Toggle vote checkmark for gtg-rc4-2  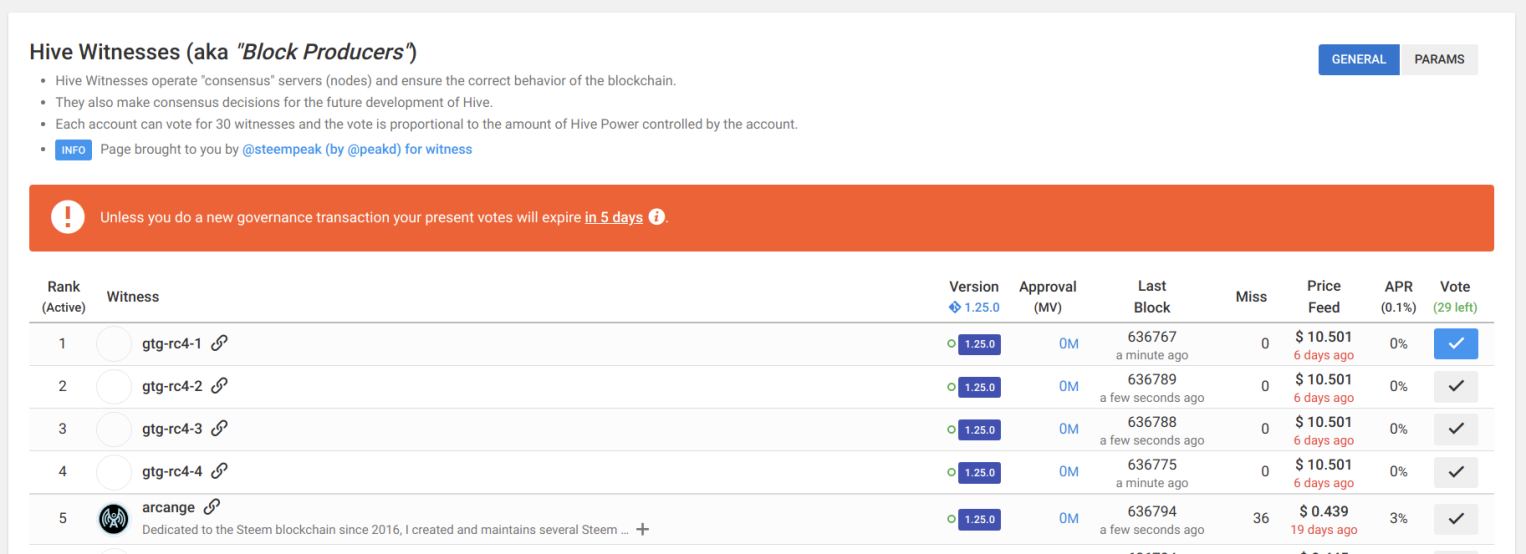[1456, 386]
